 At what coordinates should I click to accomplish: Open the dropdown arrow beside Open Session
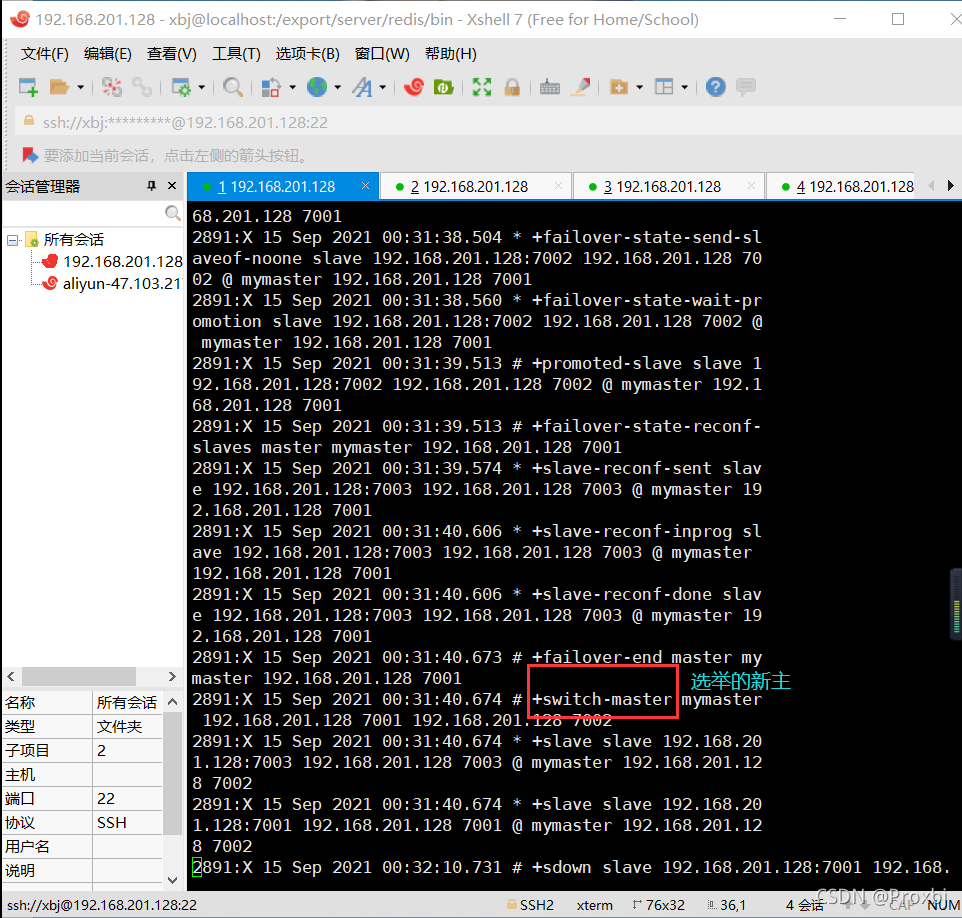[x=80, y=87]
